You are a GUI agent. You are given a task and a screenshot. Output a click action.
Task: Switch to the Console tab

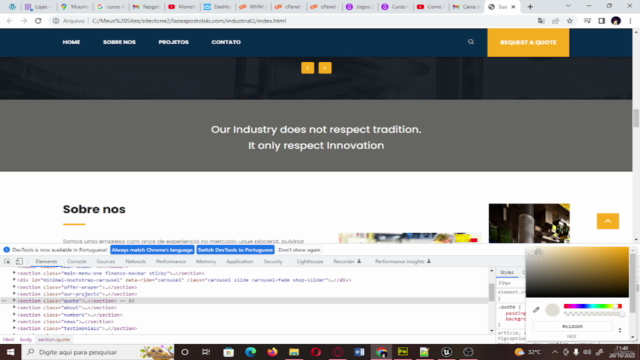(77, 261)
